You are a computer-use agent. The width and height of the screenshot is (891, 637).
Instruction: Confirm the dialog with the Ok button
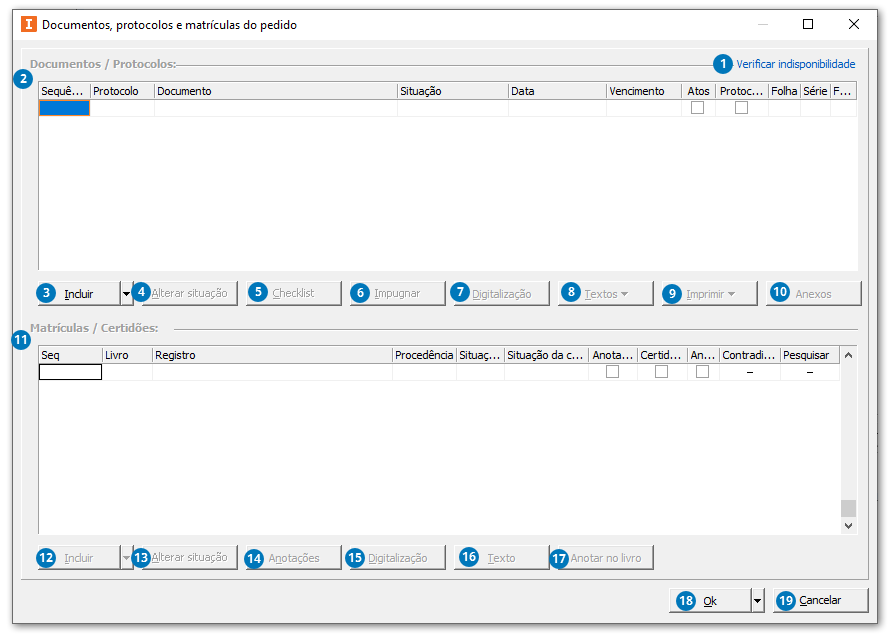(712, 599)
